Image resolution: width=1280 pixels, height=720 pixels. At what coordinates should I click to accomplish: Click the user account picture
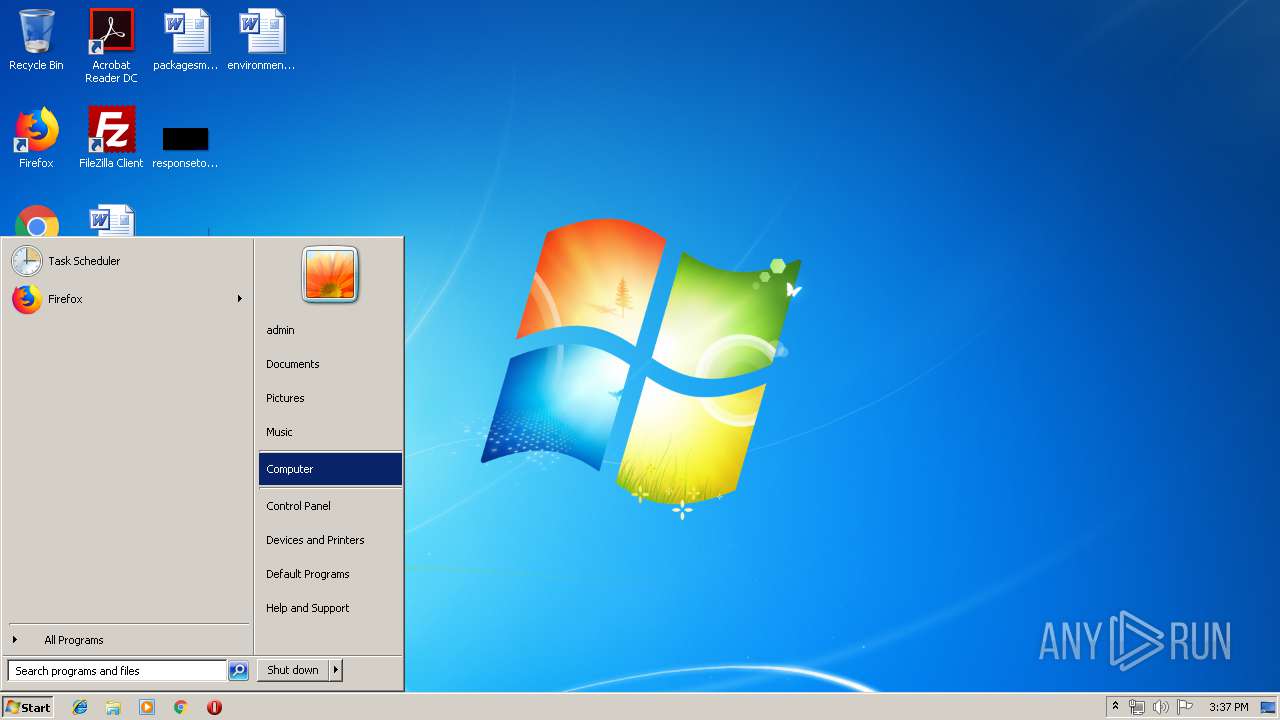330,275
